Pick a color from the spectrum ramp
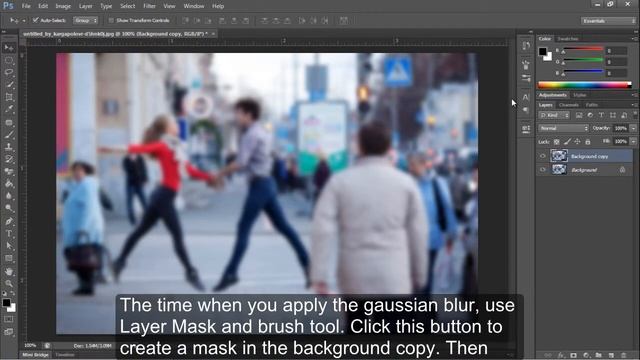Screen dimensions: 640x360 click(x=584, y=85)
